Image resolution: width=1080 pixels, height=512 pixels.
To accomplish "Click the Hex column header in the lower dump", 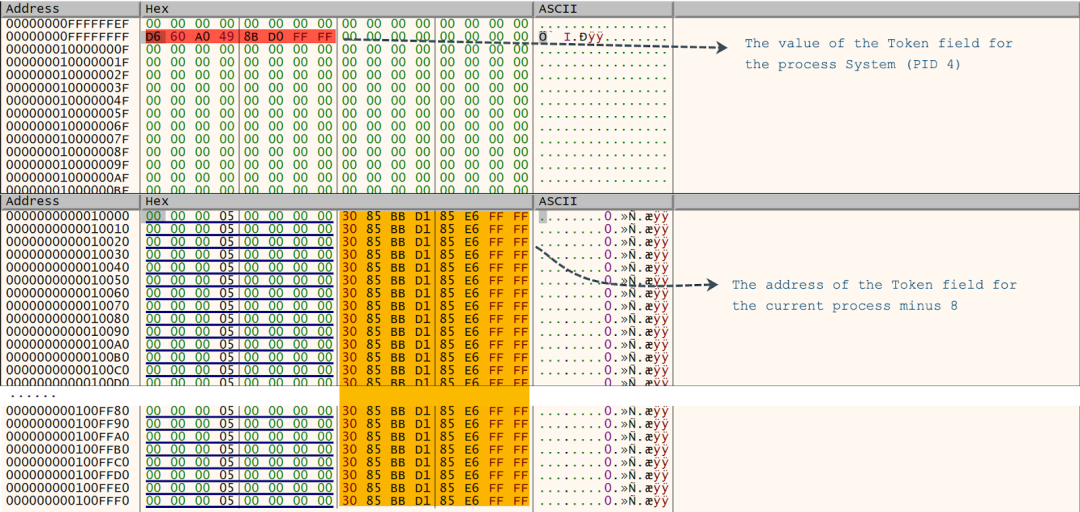I will (158, 201).
